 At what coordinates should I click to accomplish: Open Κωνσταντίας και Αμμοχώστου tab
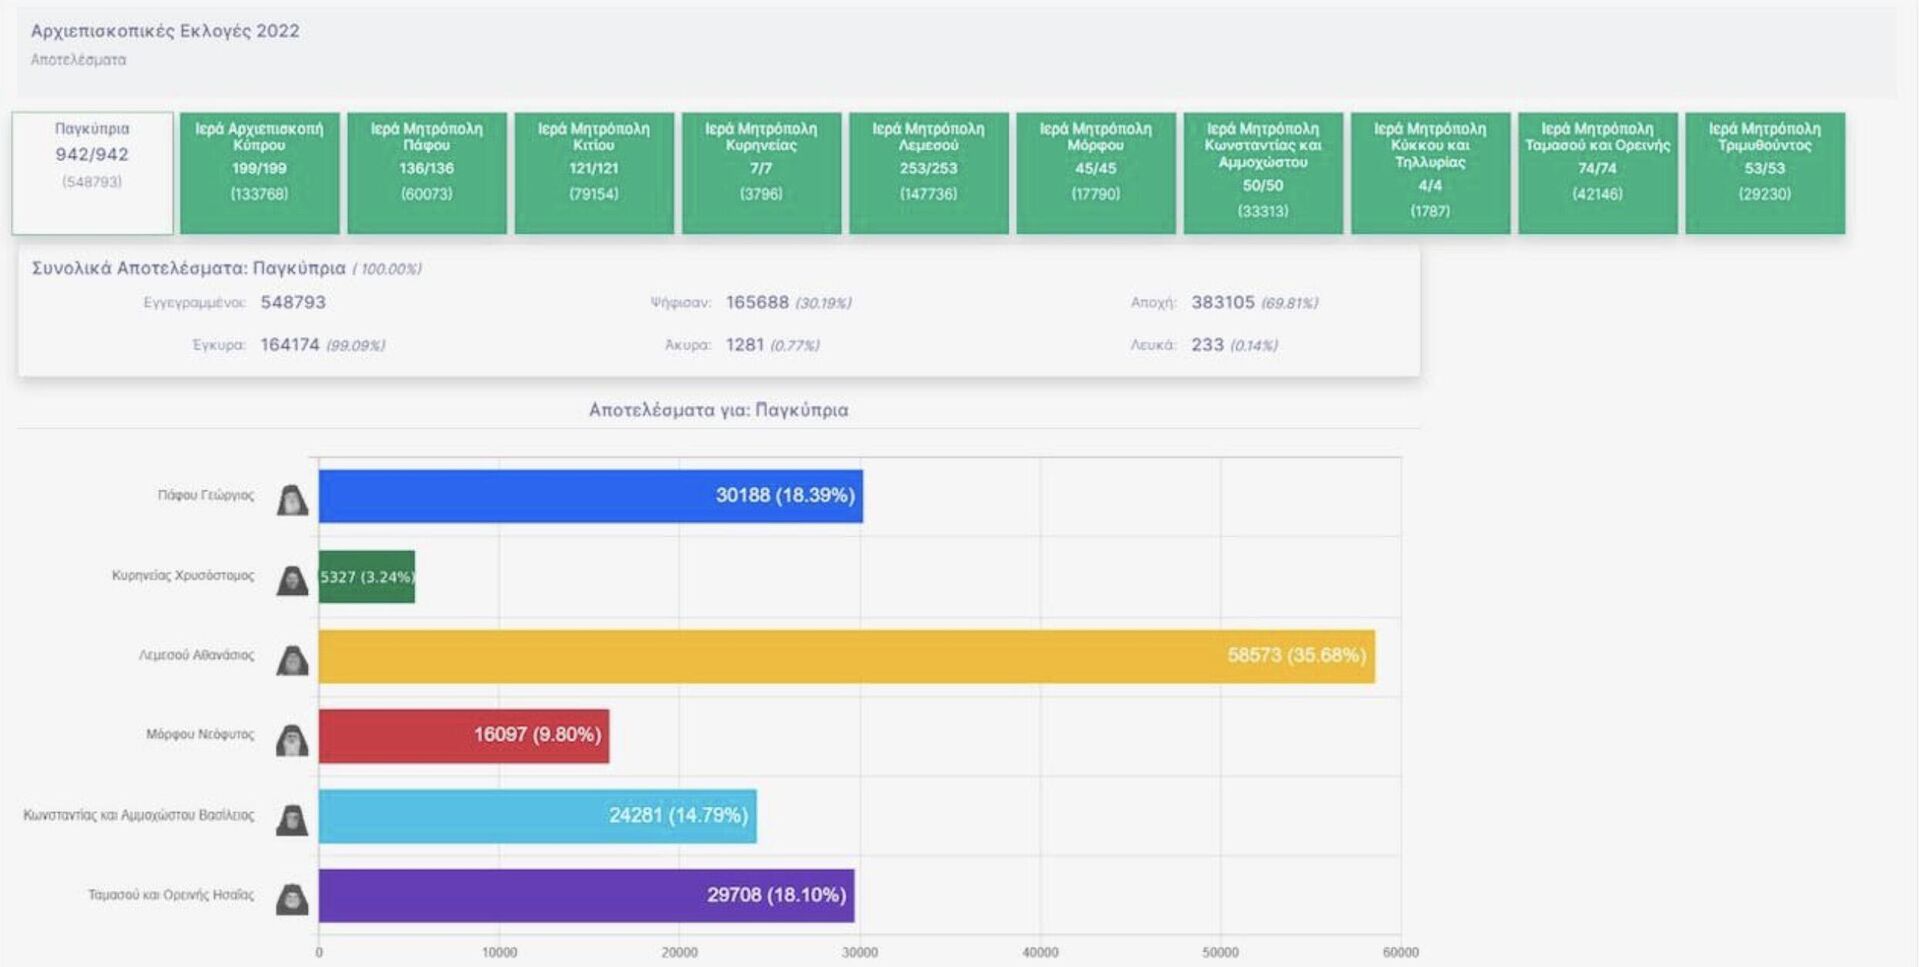click(x=1263, y=173)
